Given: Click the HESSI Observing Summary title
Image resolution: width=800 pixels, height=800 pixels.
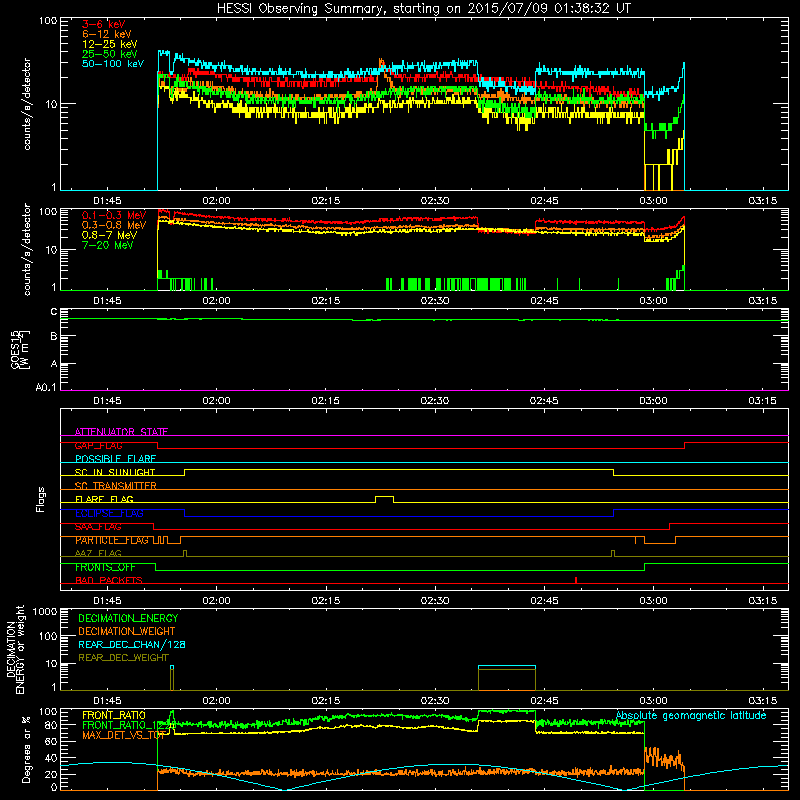Looking at the screenshot, I should click(423, 8).
